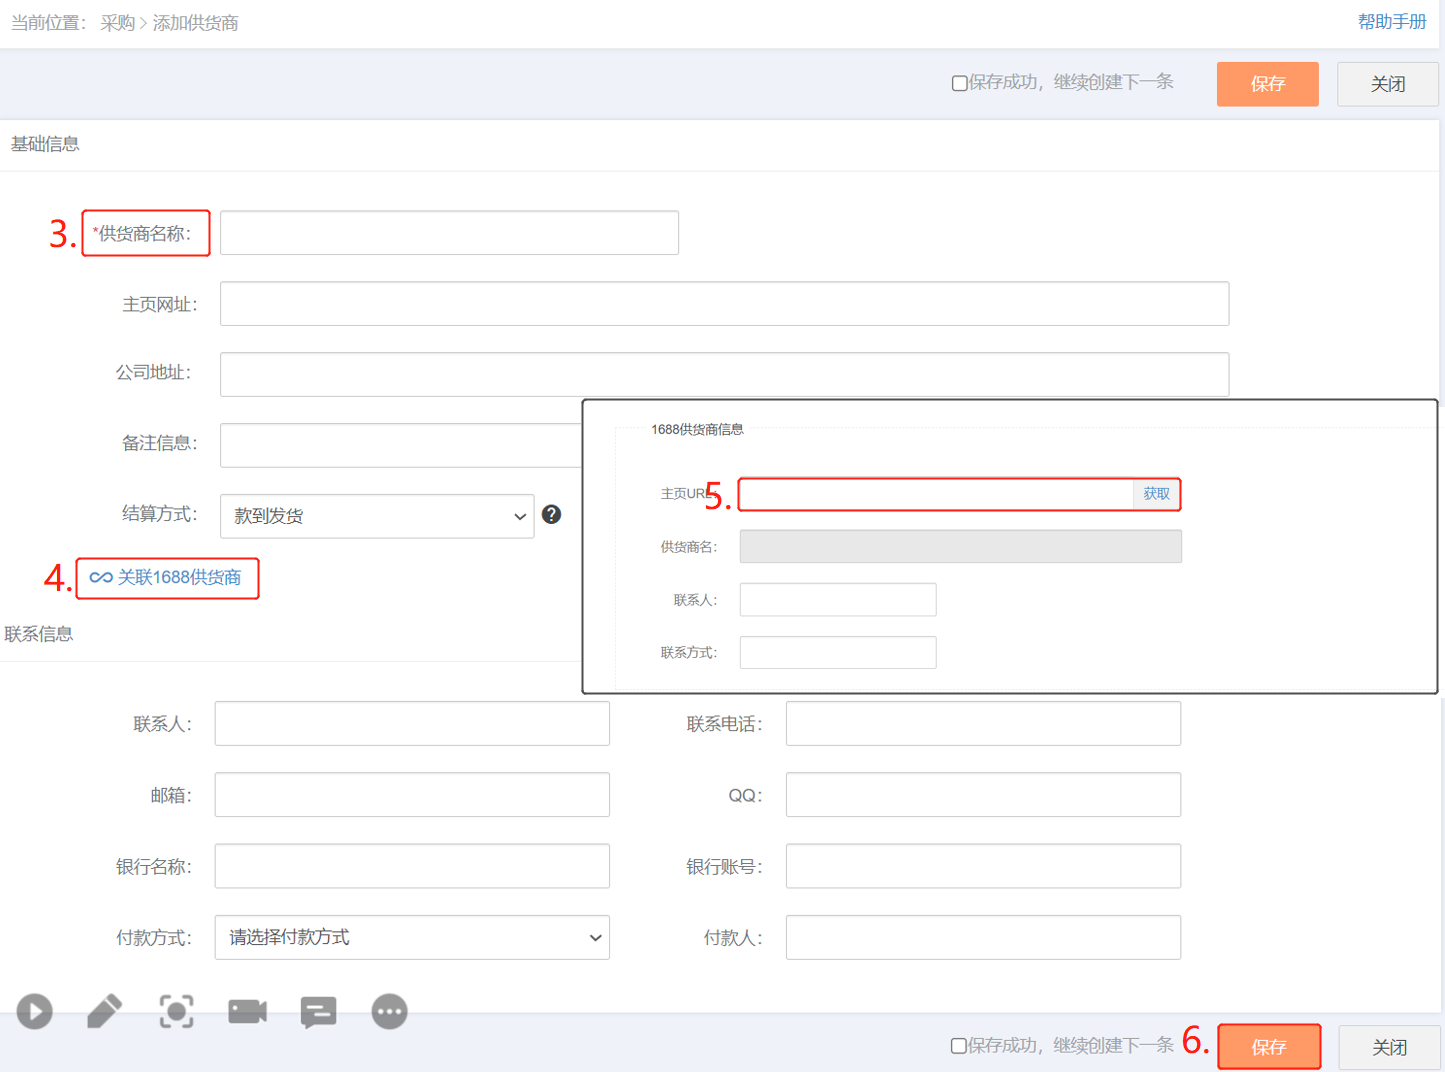Open the chat comment icon
Image resolution: width=1445 pixels, height=1072 pixels.
(x=318, y=1012)
